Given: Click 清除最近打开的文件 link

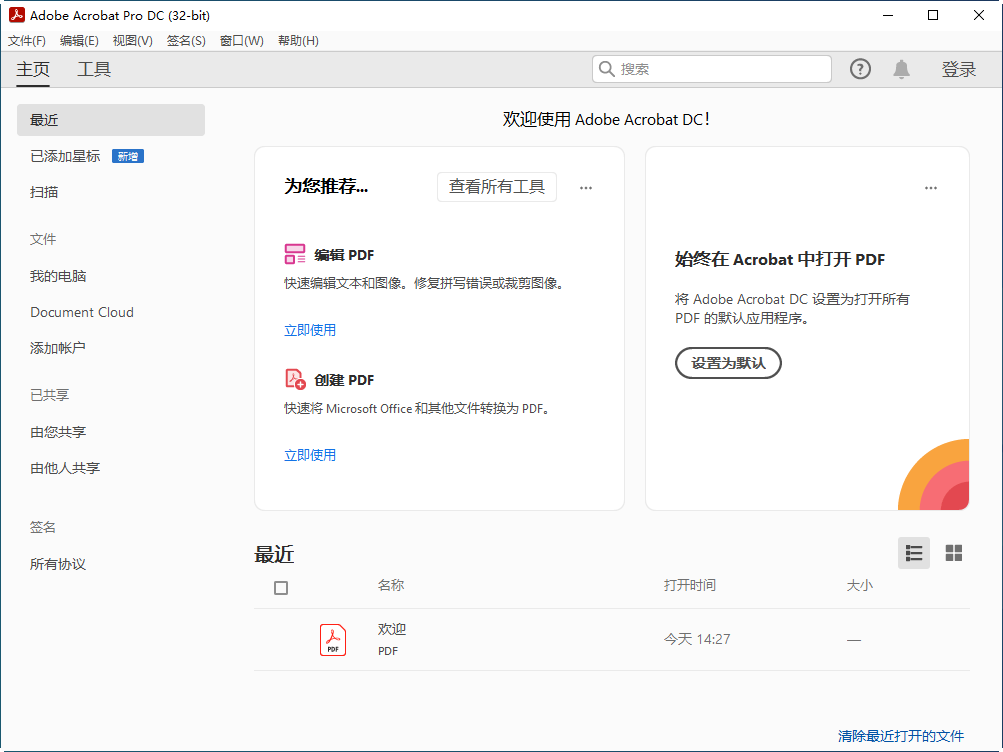Looking at the screenshot, I should (x=901, y=736).
